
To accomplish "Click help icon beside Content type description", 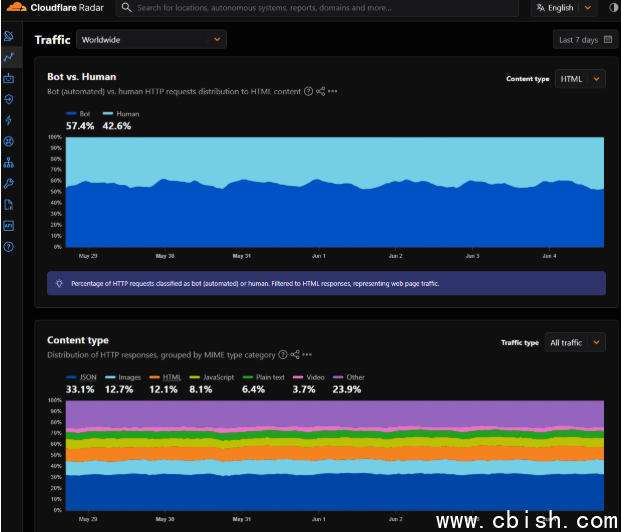I will pyautogui.click(x=282, y=355).
